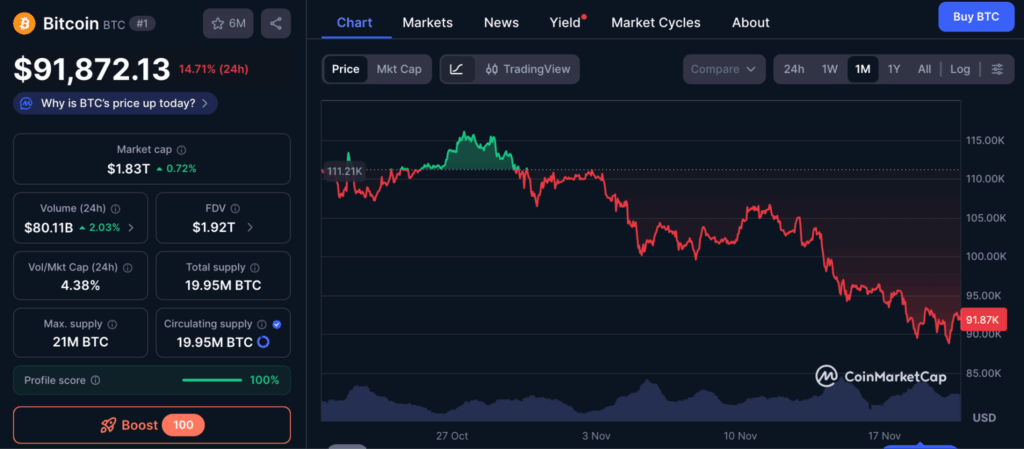
Task: Click the Bitcoin logo icon
Action: pyautogui.click(x=25, y=23)
